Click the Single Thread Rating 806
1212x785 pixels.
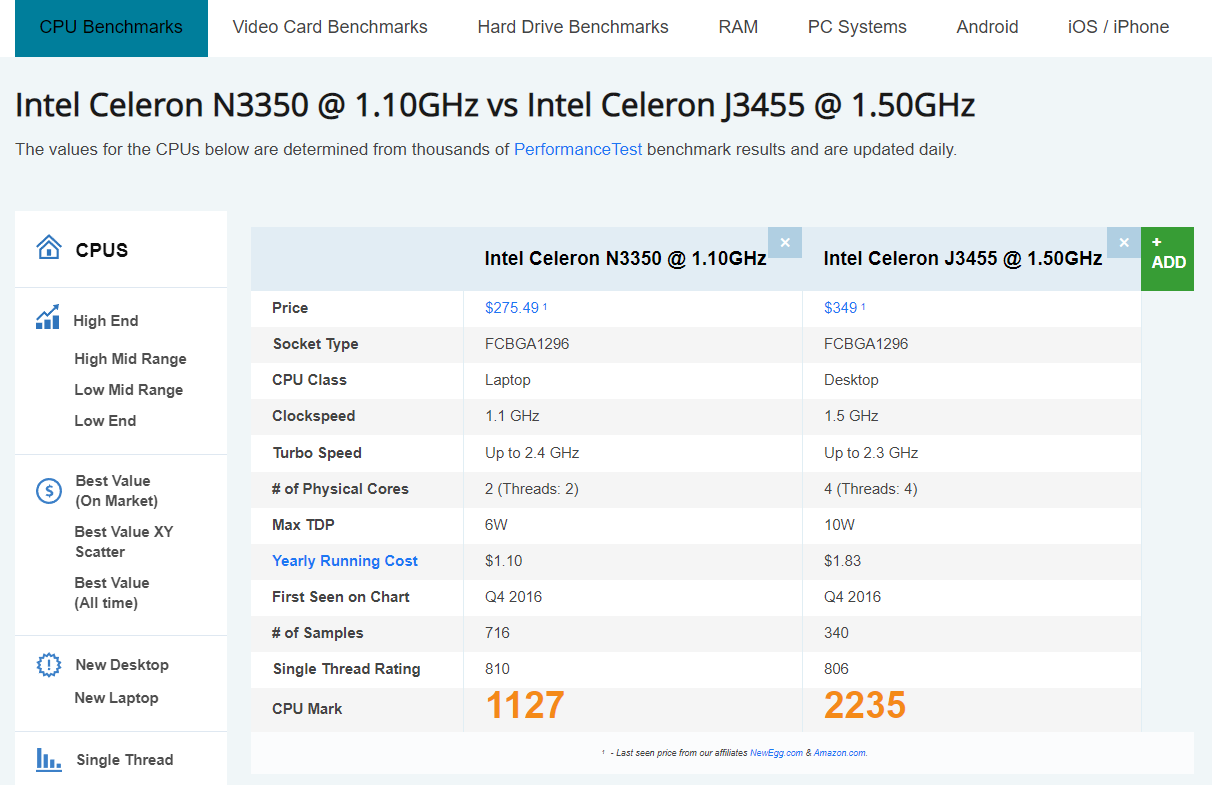click(836, 669)
